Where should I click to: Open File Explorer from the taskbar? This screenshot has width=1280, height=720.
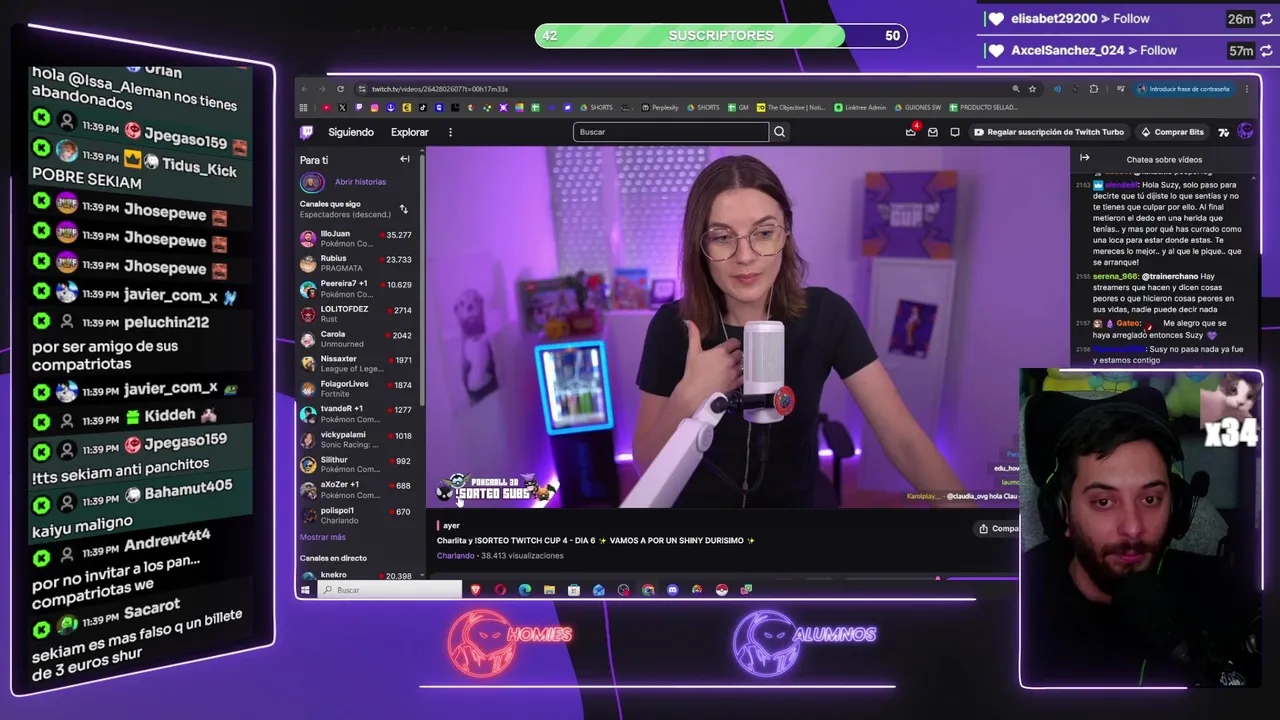(549, 590)
